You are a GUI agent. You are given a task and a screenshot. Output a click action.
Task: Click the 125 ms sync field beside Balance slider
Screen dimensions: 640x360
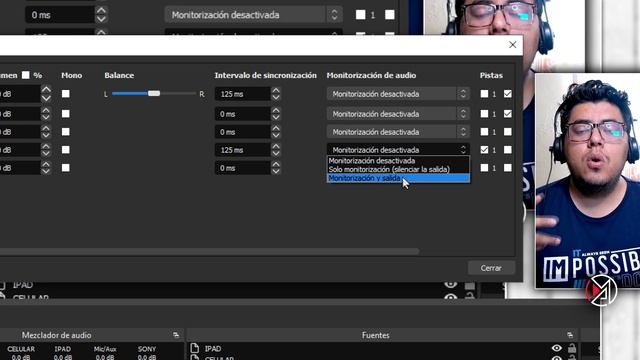click(243, 94)
